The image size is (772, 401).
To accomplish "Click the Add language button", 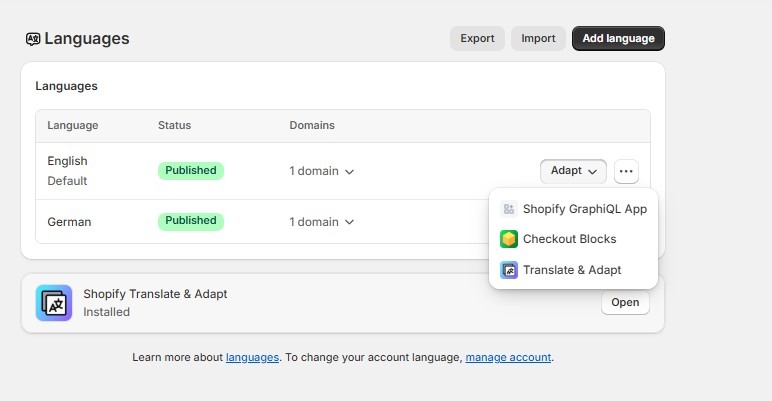I will pos(618,38).
